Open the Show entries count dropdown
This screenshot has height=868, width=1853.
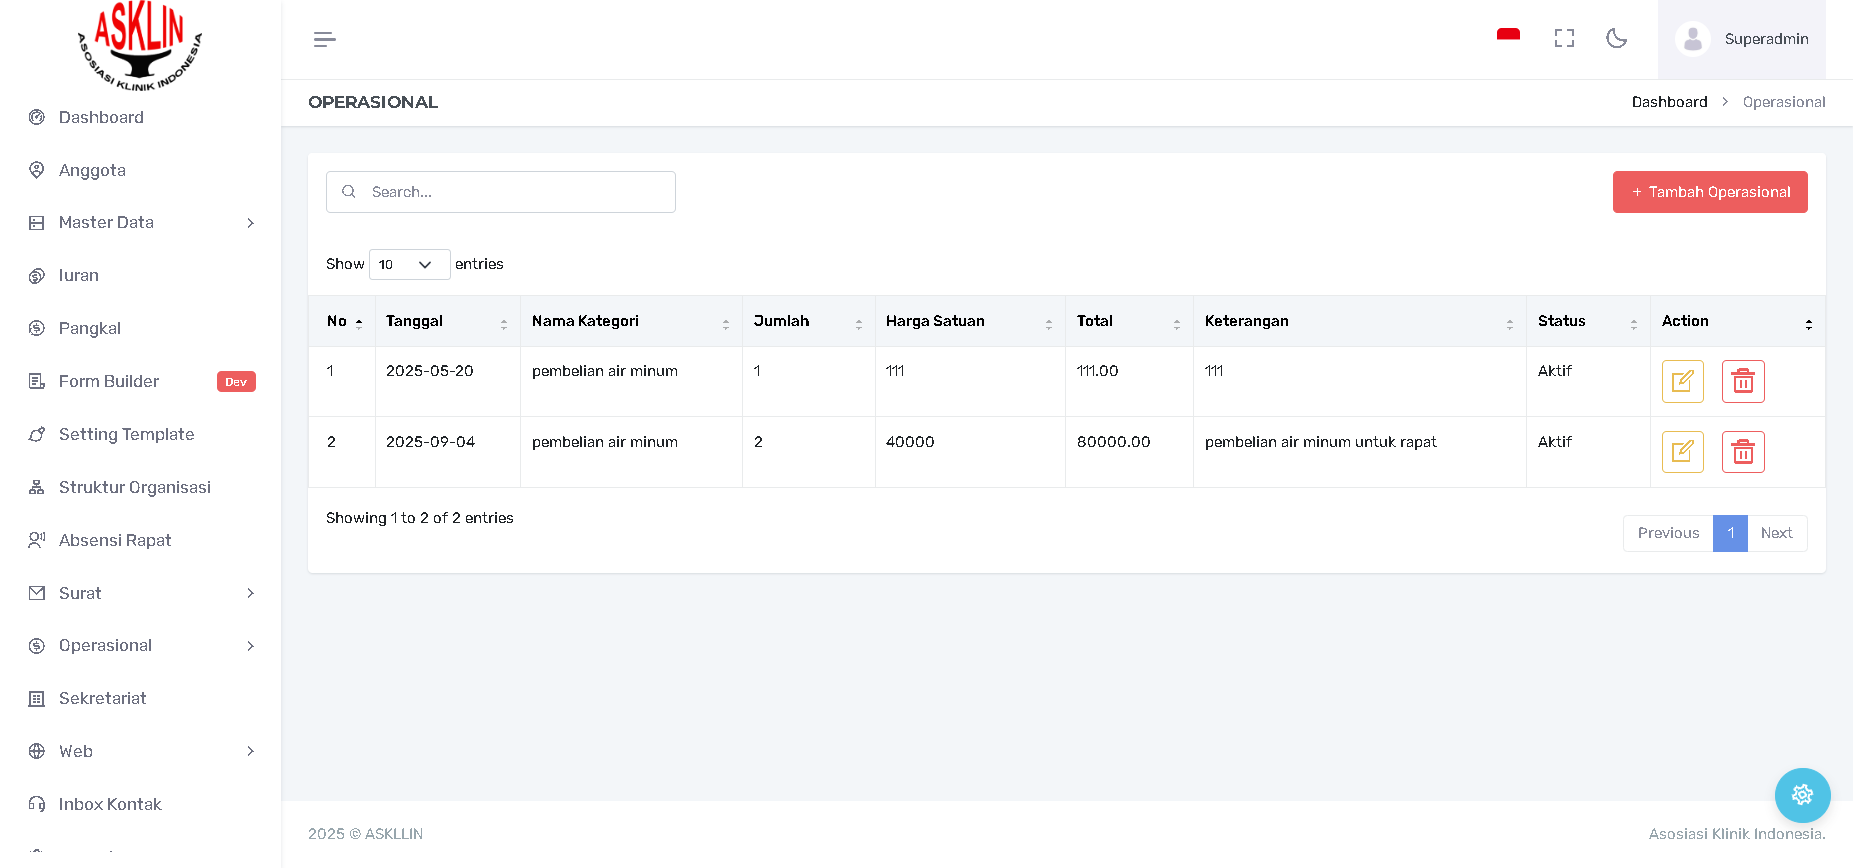pos(409,265)
